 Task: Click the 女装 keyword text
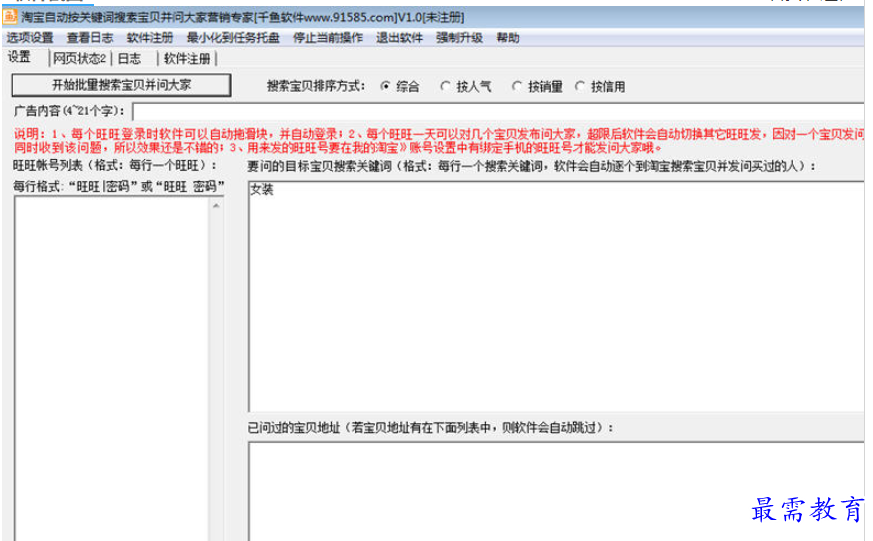pos(262,189)
